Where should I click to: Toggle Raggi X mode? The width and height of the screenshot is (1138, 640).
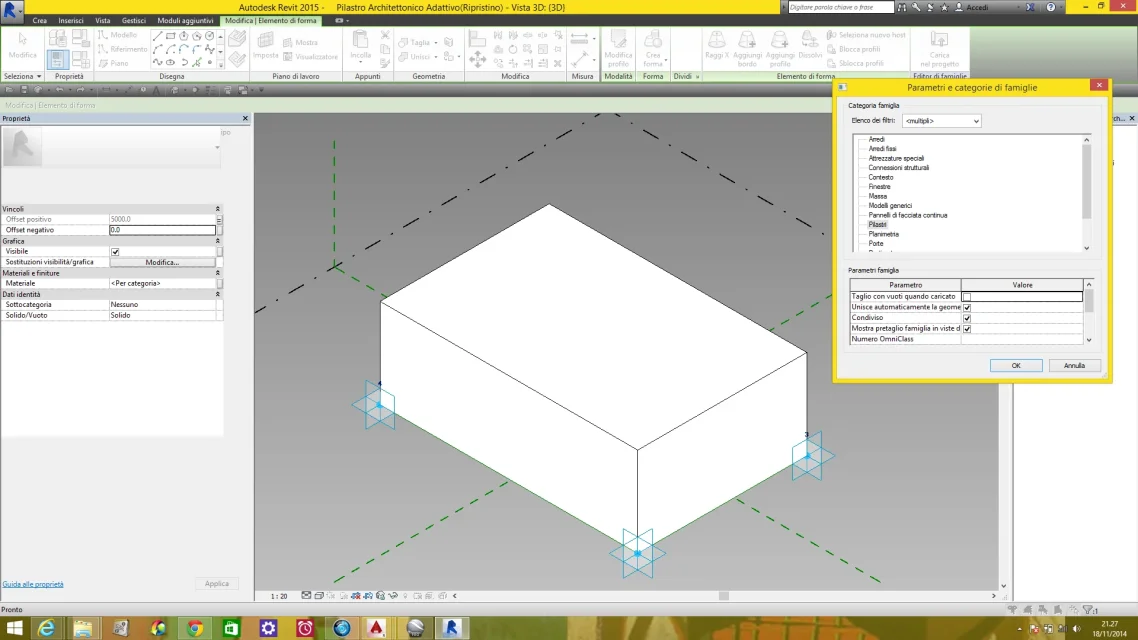tap(716, 45)
